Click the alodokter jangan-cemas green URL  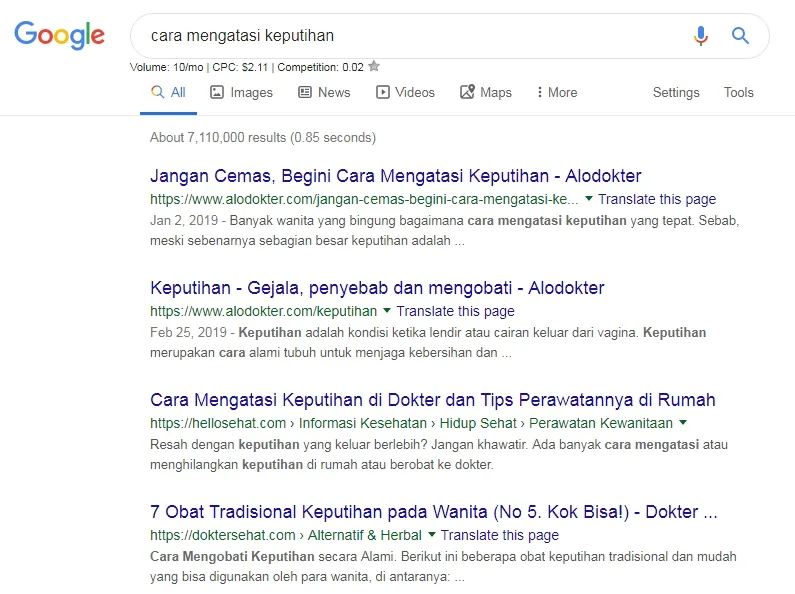point(364,199)
